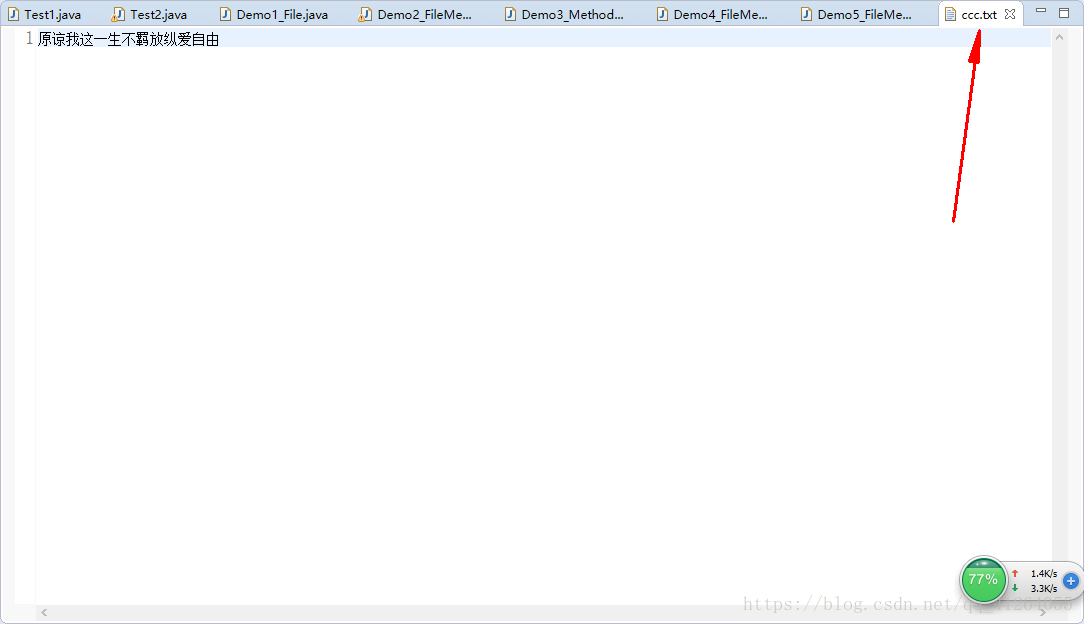The image size is (1084, 624).
Task: Click the 1.4K/s upload speed reading
Action: (x=1044, y=574)
